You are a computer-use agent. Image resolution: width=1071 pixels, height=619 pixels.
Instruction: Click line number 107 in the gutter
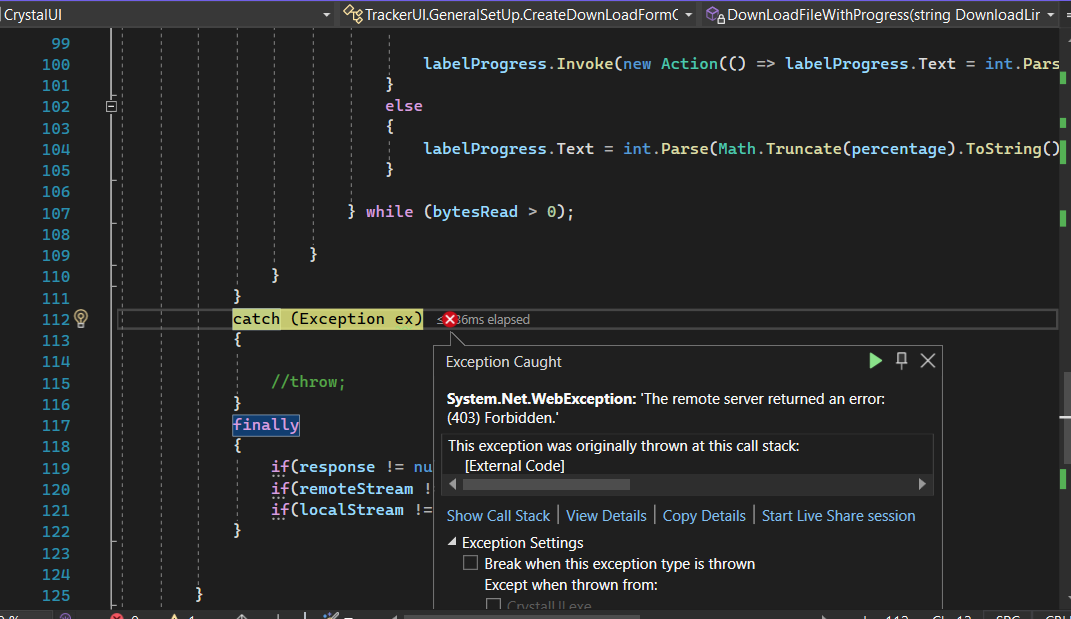coord(56,213)
